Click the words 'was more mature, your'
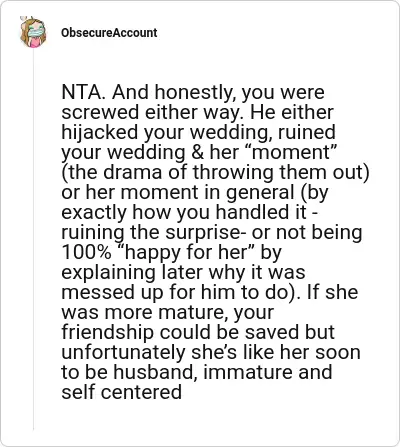 point(168,313)
